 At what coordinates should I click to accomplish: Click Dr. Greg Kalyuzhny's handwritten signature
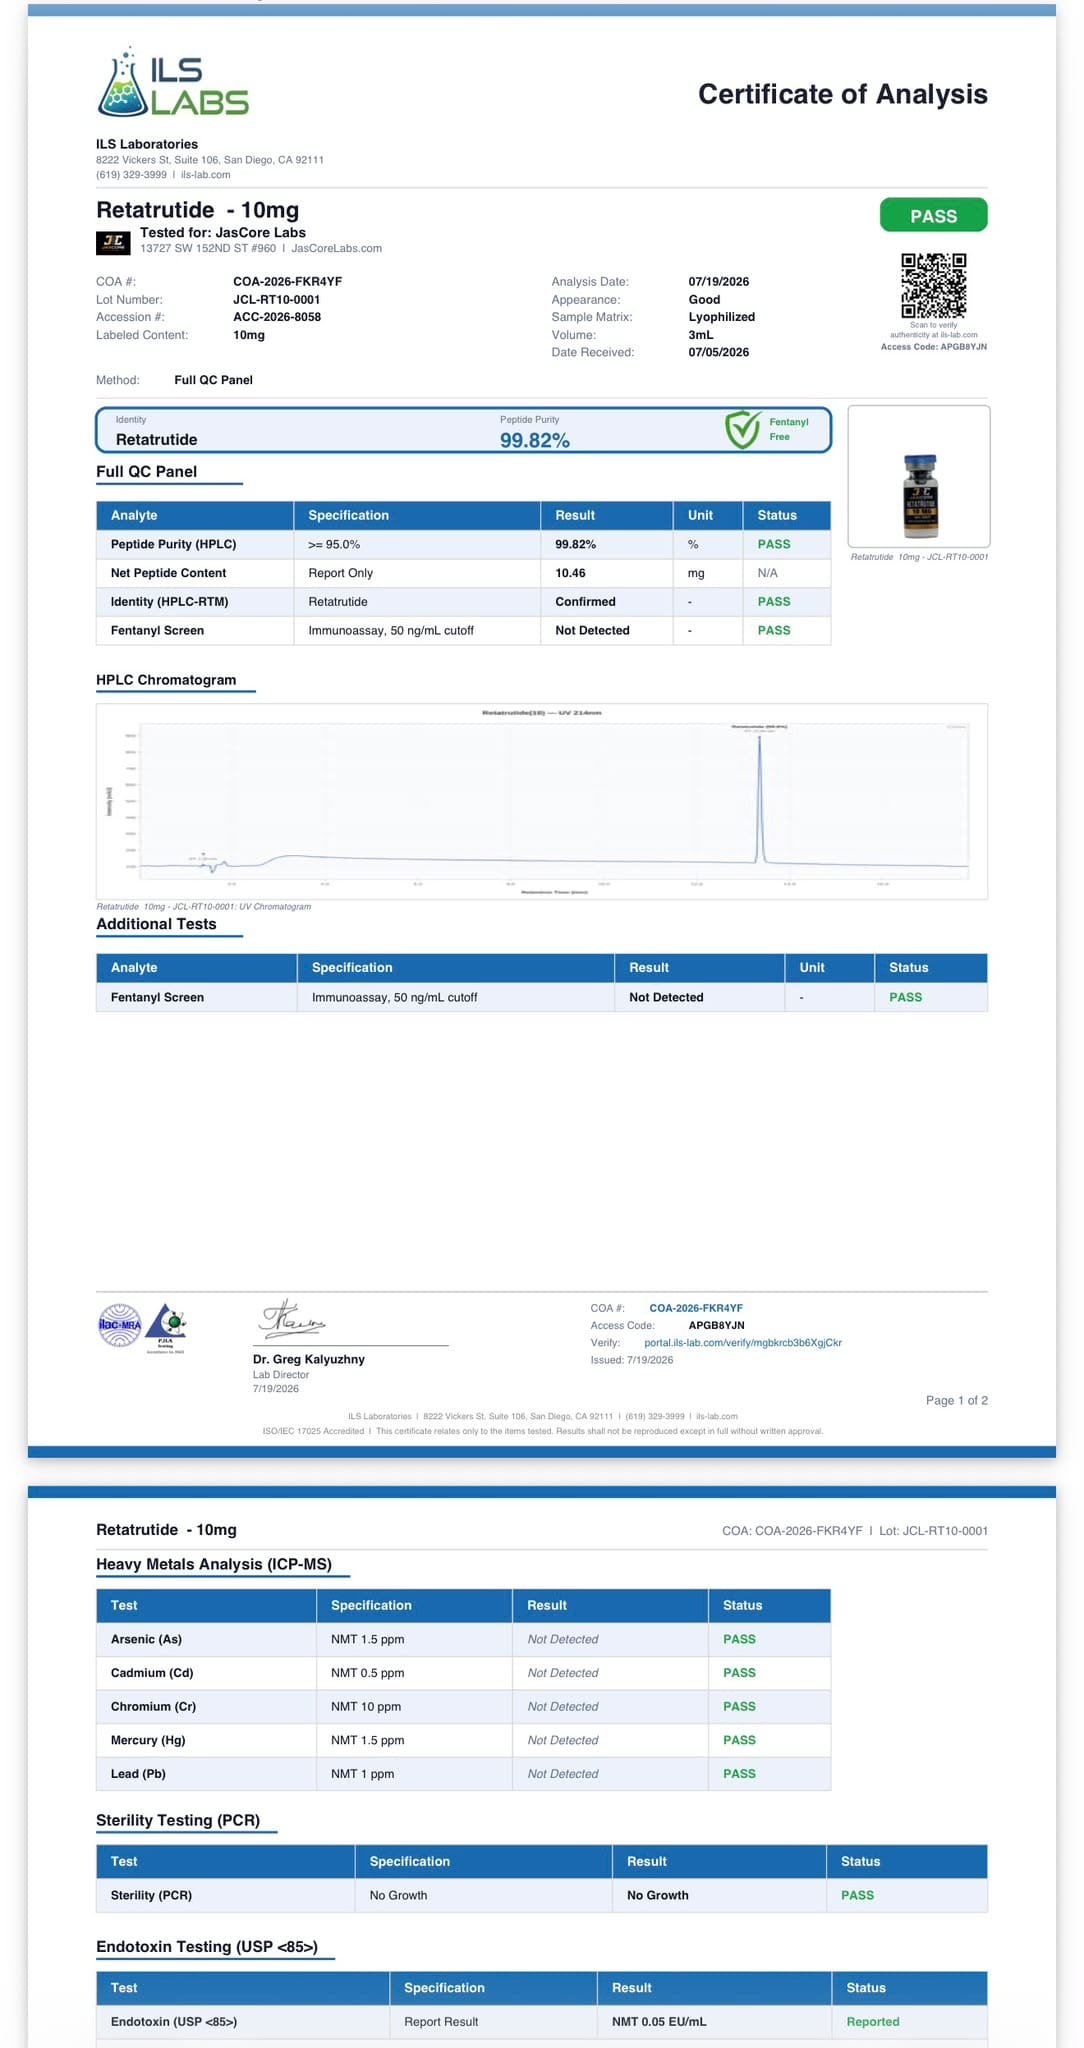(x=292, y=1319)
